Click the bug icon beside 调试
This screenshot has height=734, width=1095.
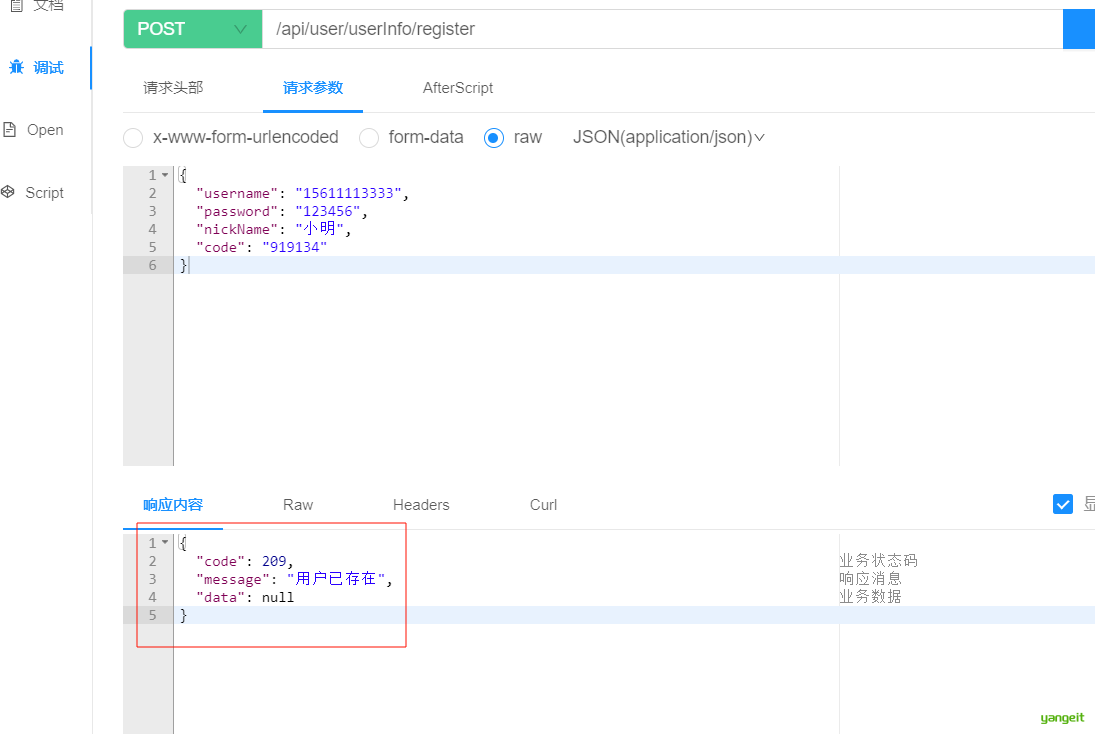16,67
